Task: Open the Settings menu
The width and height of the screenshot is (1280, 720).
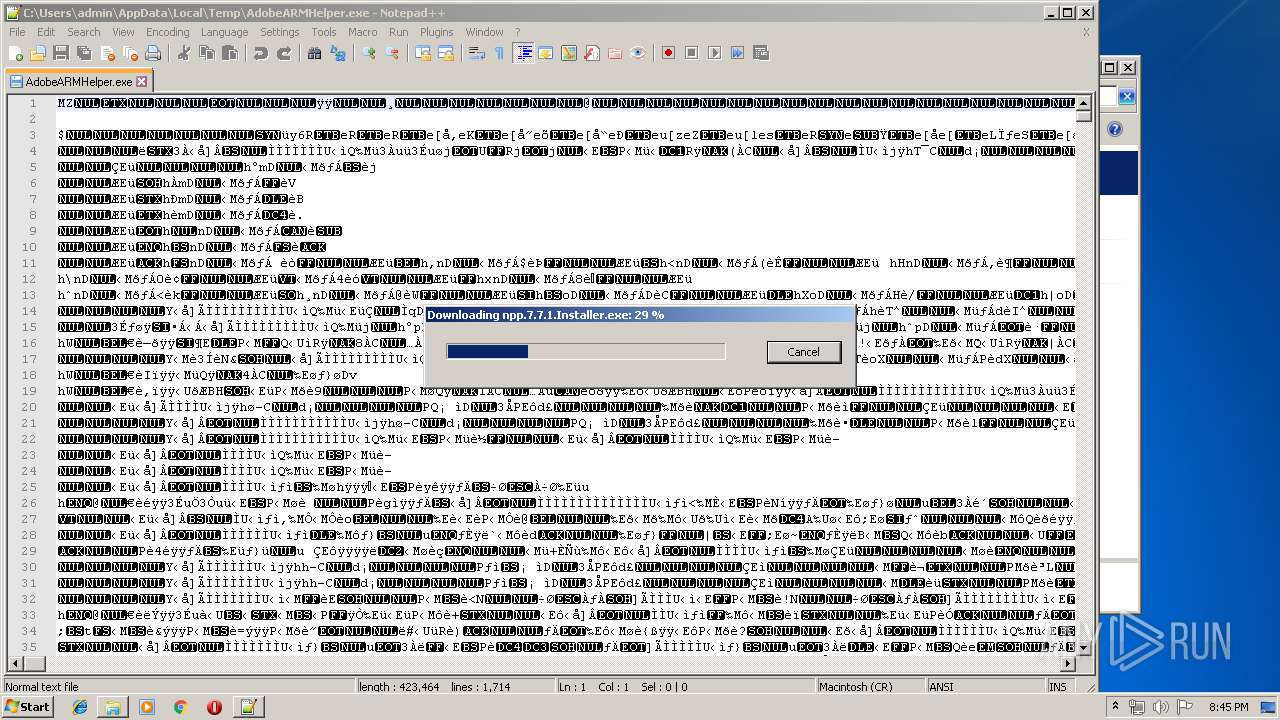Action: 280,32
